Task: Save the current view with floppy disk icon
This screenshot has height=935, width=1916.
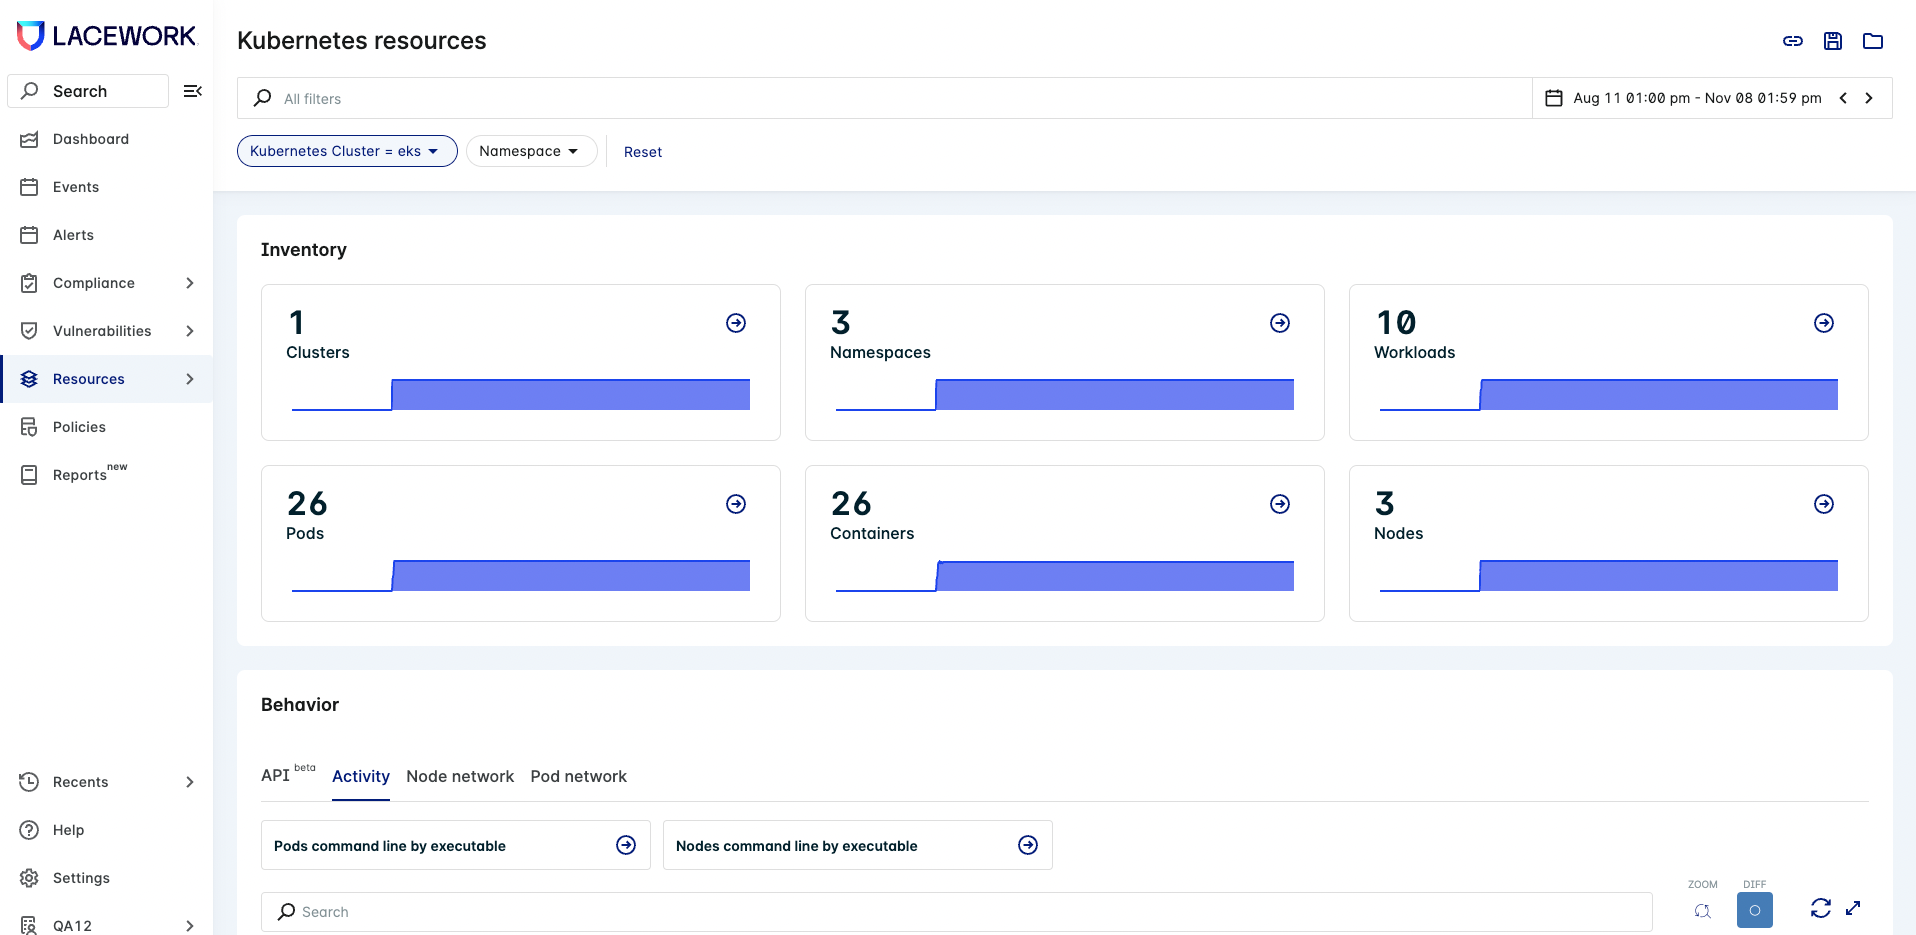Action: (x=1833, y=41)
